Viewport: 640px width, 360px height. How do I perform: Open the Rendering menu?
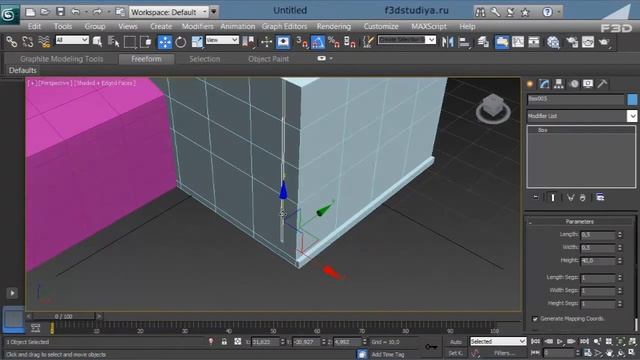pos(333,26)
